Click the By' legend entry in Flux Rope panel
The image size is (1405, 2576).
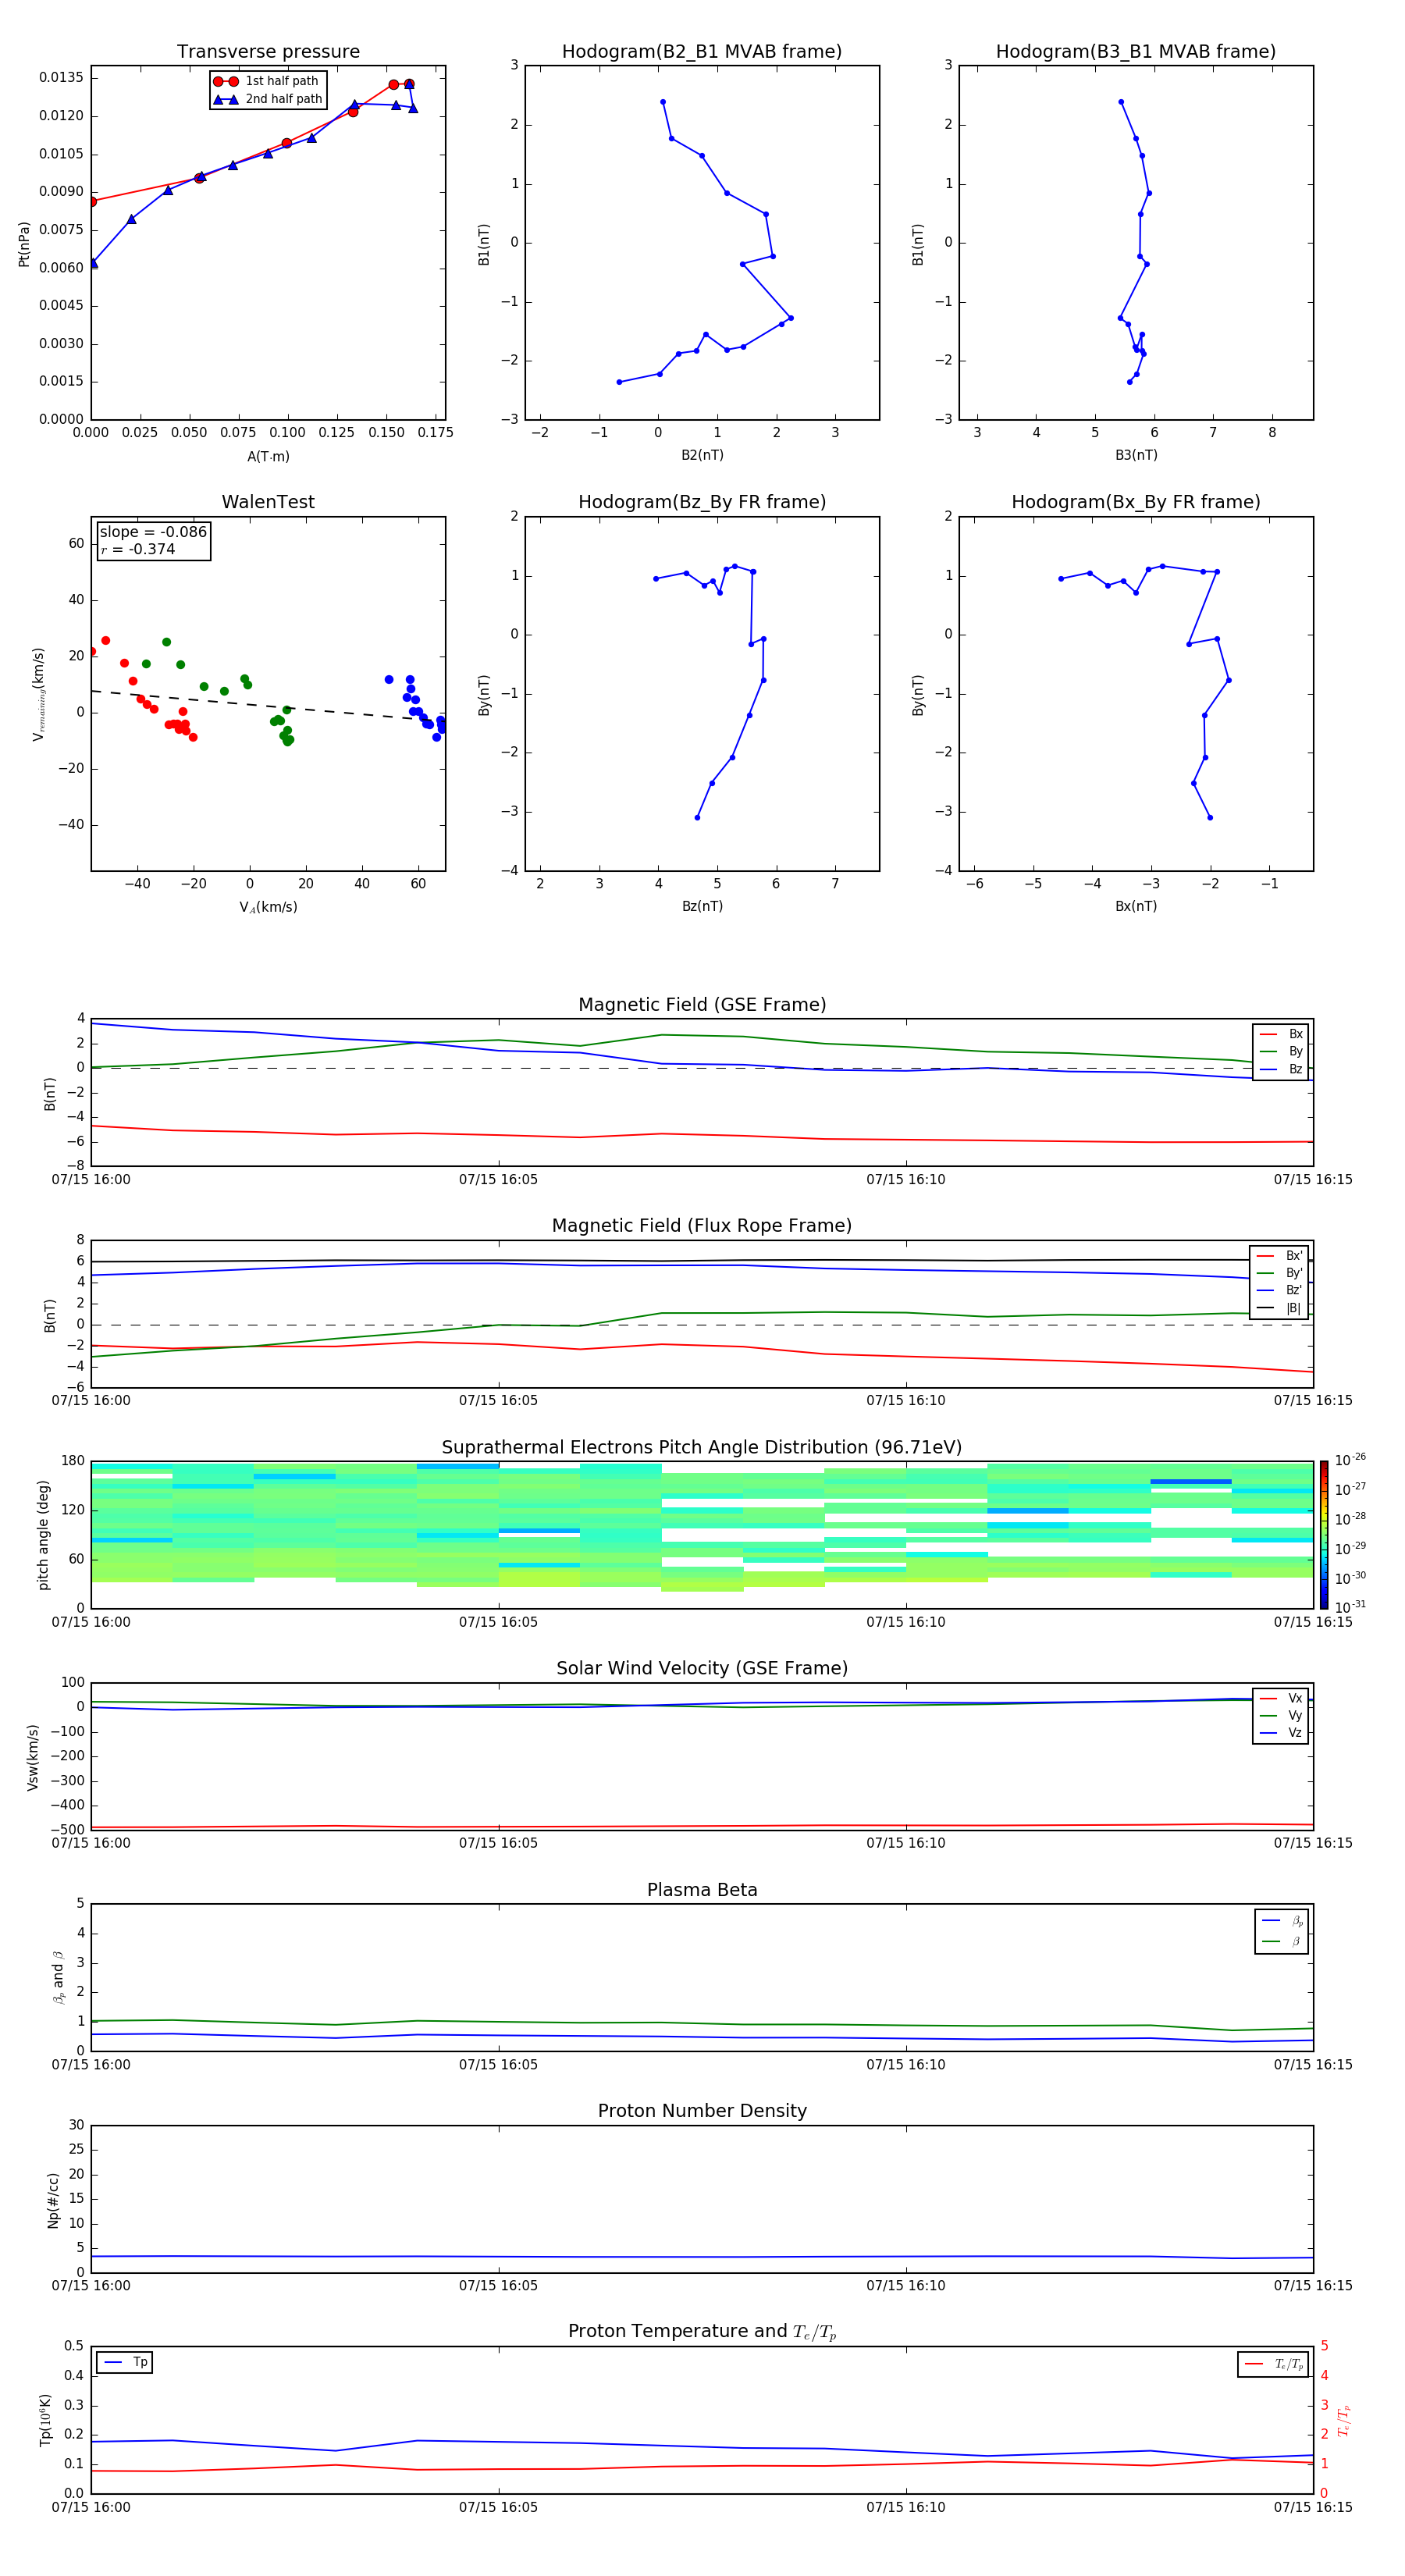pos(1279,1273)
